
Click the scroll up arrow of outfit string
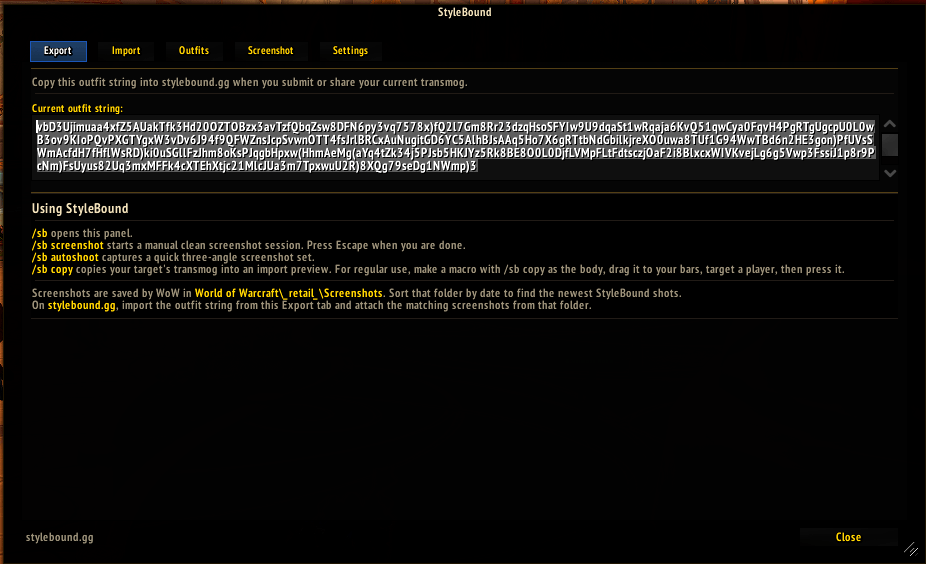pyautogui.click(x=890, y=124)
